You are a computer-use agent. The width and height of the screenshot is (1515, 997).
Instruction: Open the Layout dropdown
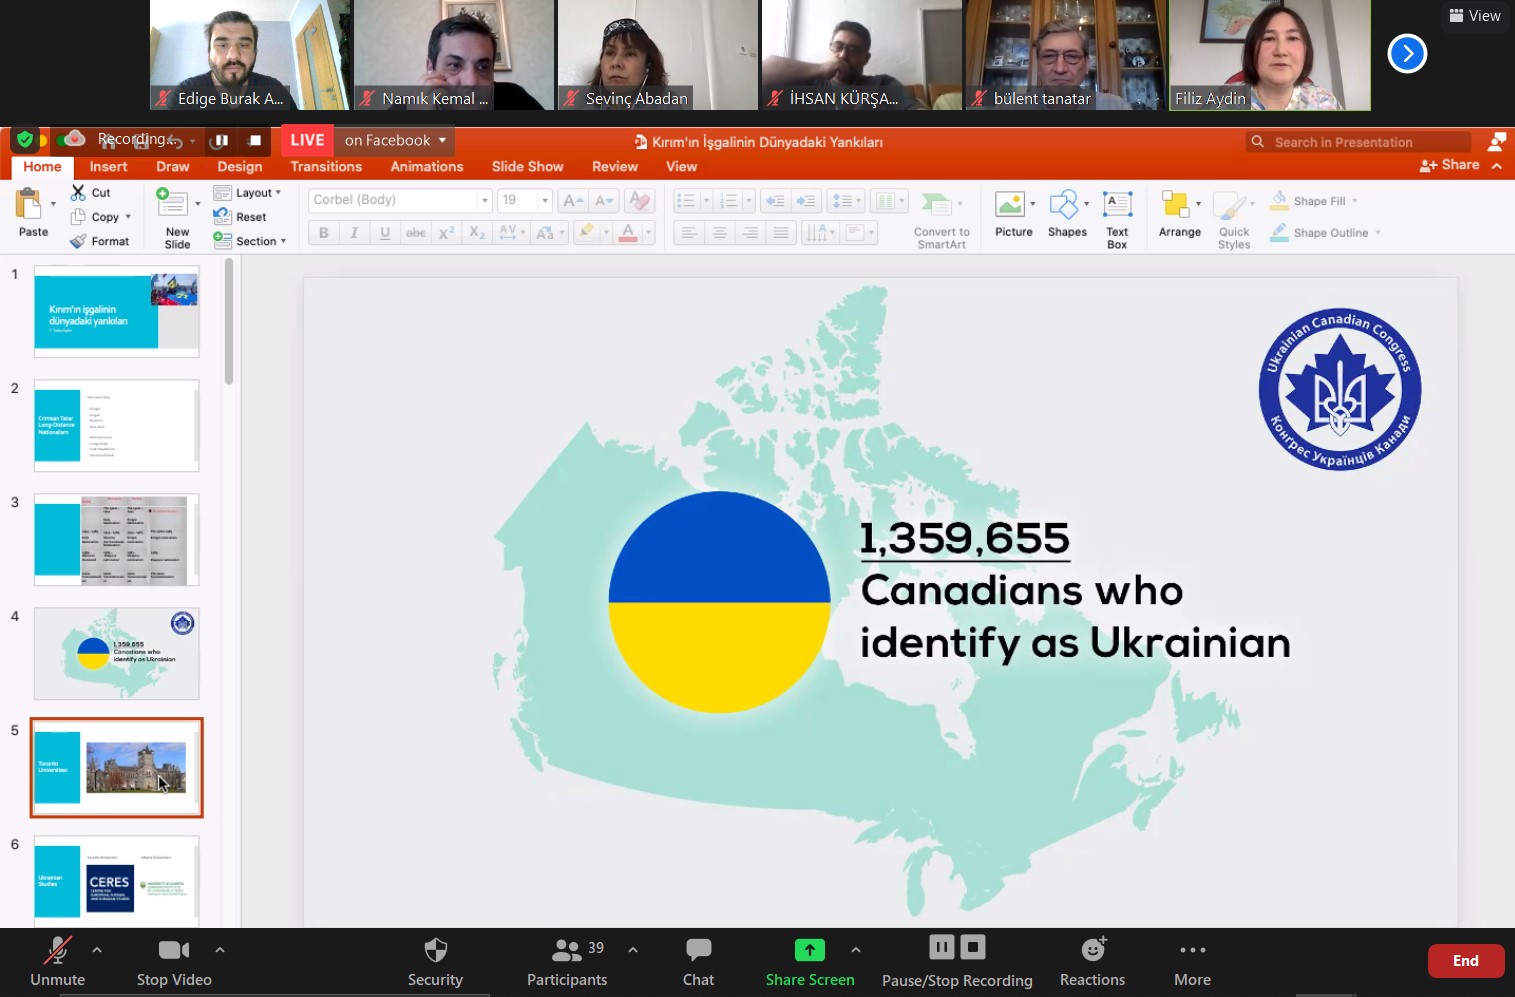pyautogui.click(x=255, y=193)
